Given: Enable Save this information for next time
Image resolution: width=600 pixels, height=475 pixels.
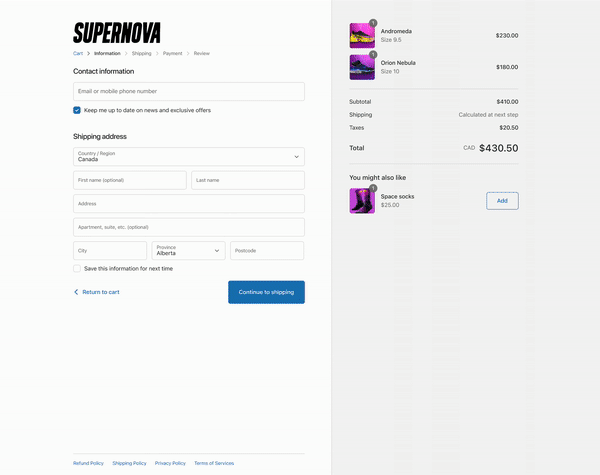Looking at the screenshot, I should 77,269.
